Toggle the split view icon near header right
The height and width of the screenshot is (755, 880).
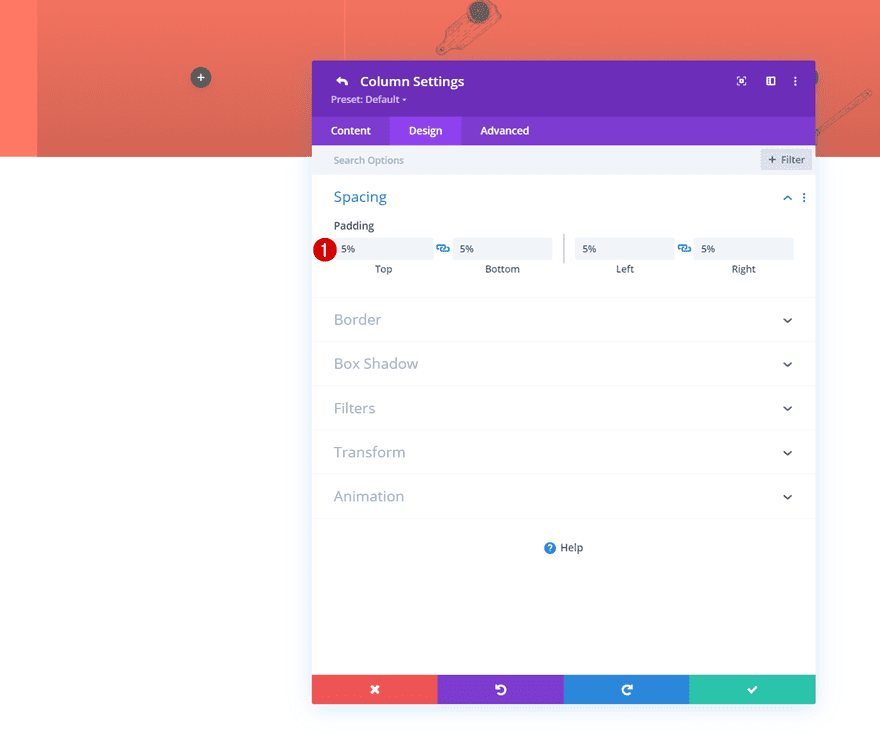[769, 81]
